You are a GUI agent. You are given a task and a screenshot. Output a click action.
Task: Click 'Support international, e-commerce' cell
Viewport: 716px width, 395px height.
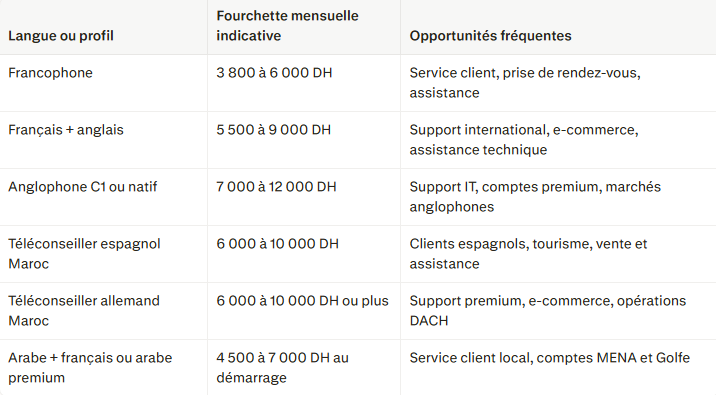click(x=524, y=140)
